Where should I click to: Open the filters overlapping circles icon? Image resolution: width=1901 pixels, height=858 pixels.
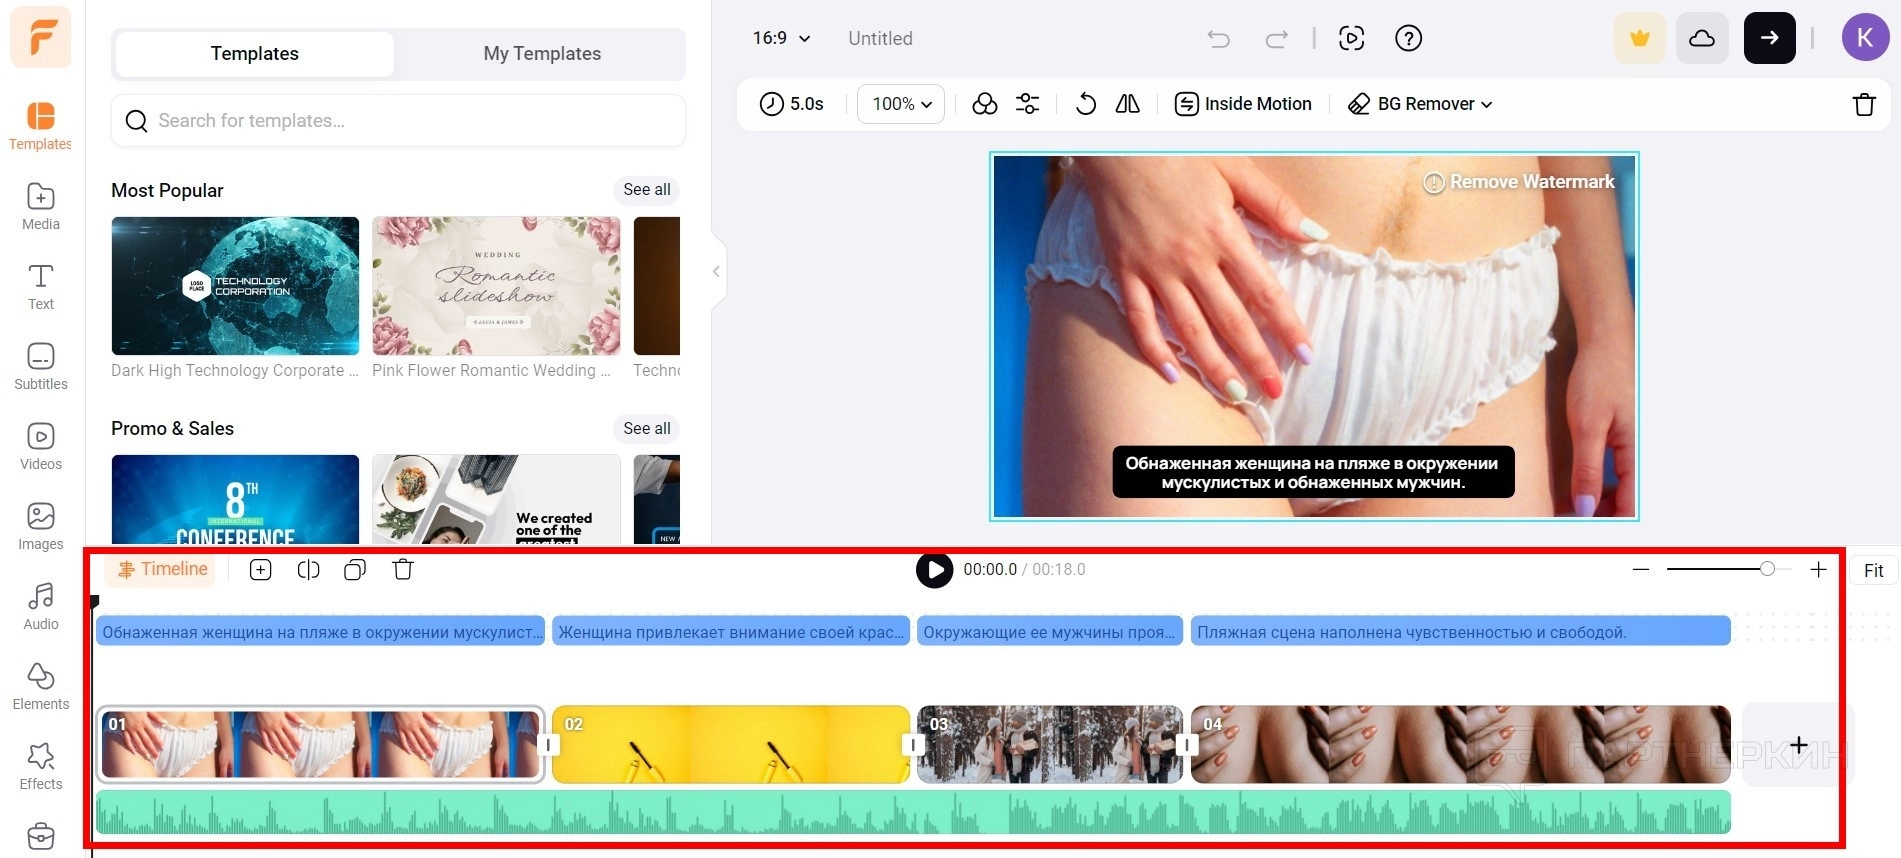(x=985, y=104)
